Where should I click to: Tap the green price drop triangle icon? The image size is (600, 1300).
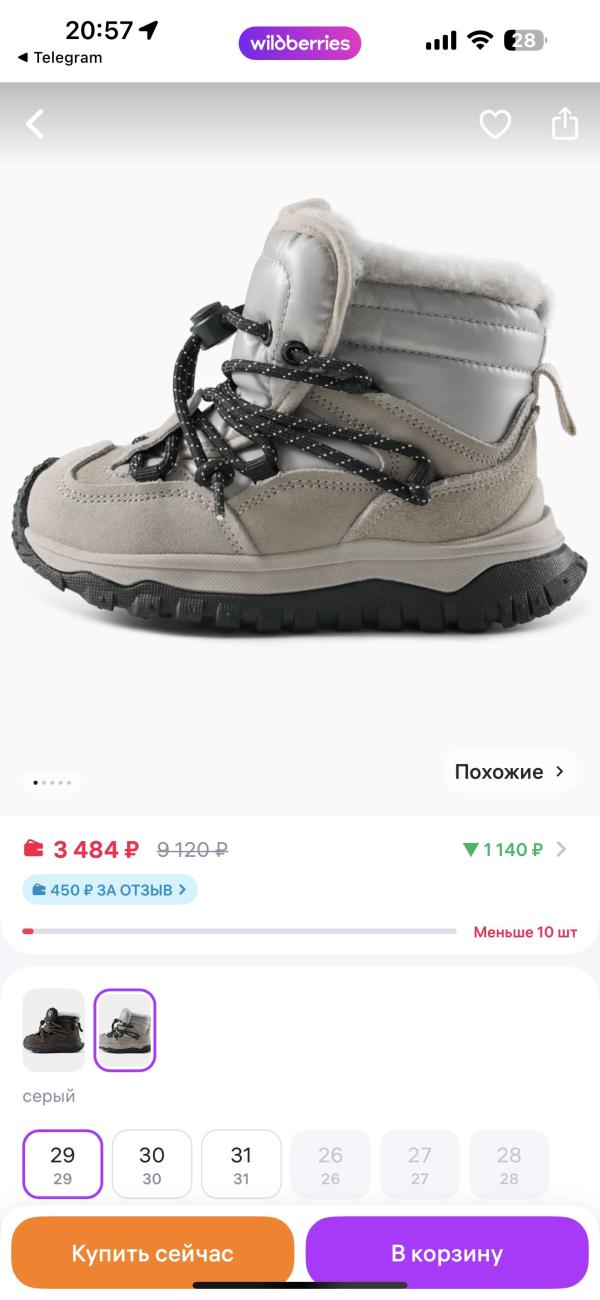[471, 850]
